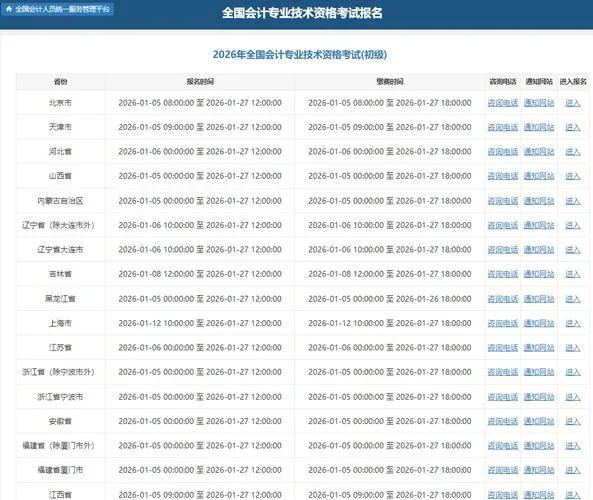
Task: Click 进入 for 上海市
Action: [x=573, y=323]
